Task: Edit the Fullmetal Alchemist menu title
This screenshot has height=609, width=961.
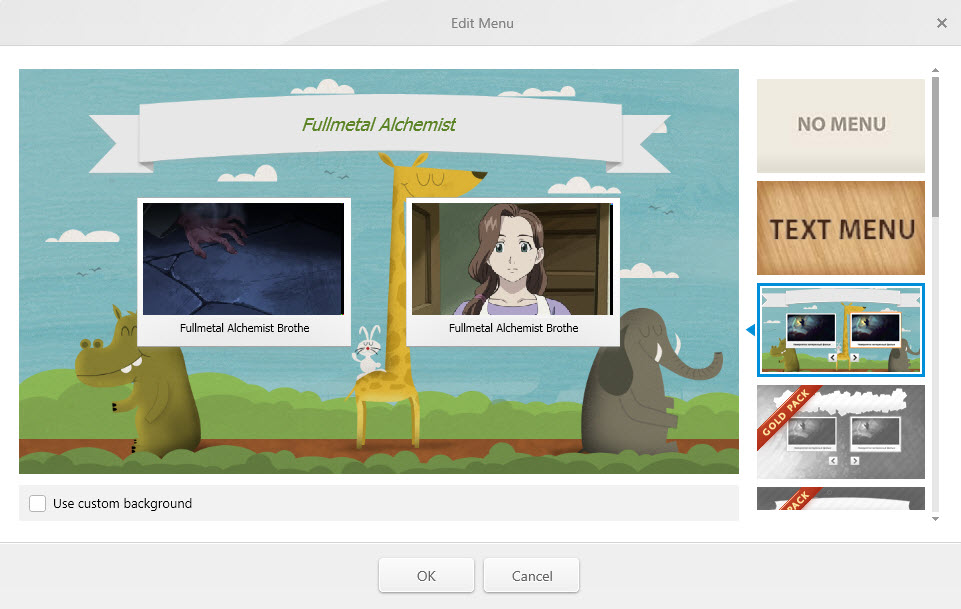Action: (379, 125)
